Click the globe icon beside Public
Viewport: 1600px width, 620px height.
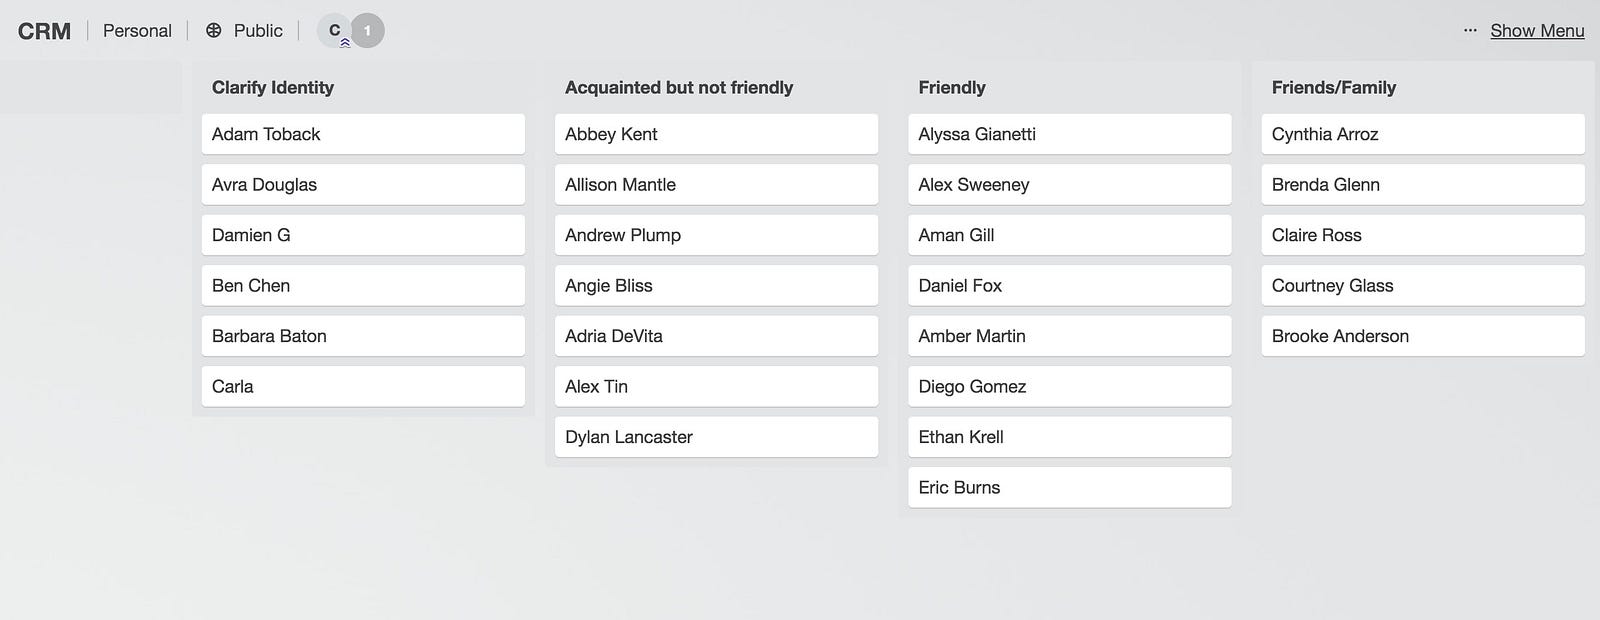tap(213, 31)
